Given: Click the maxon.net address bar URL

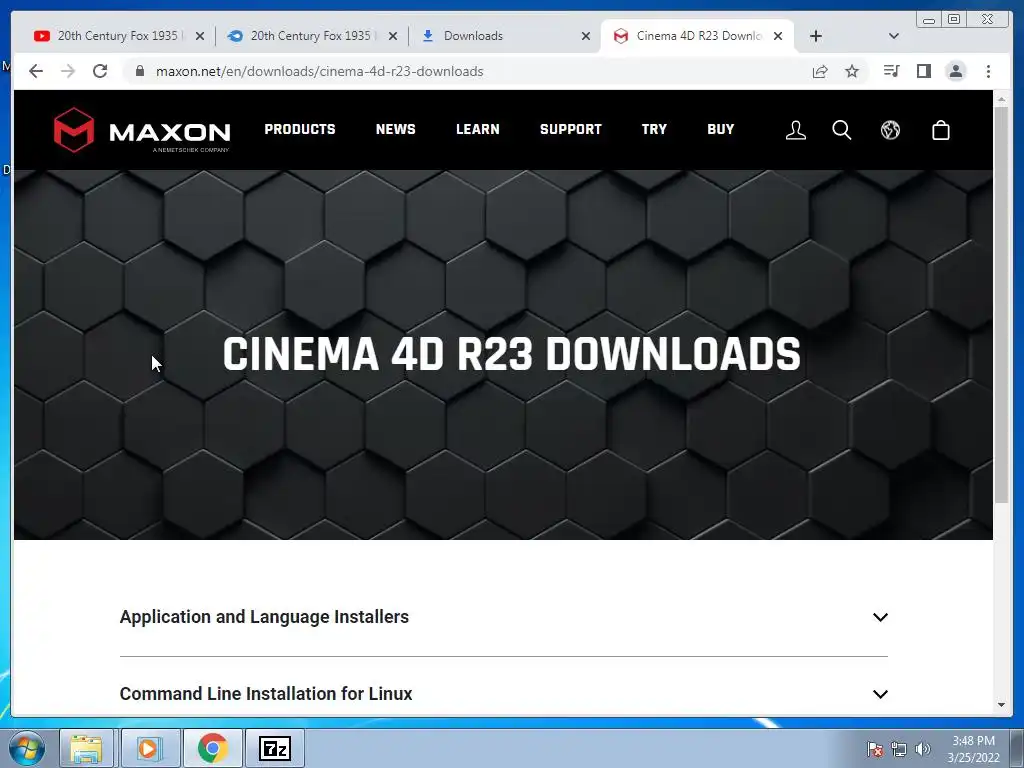Looking at the screenshot, I should tap(319, 71).
